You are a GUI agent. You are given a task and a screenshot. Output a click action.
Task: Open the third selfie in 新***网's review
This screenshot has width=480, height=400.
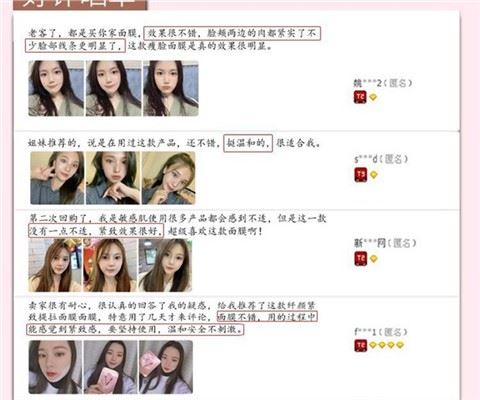coord(165,265)
